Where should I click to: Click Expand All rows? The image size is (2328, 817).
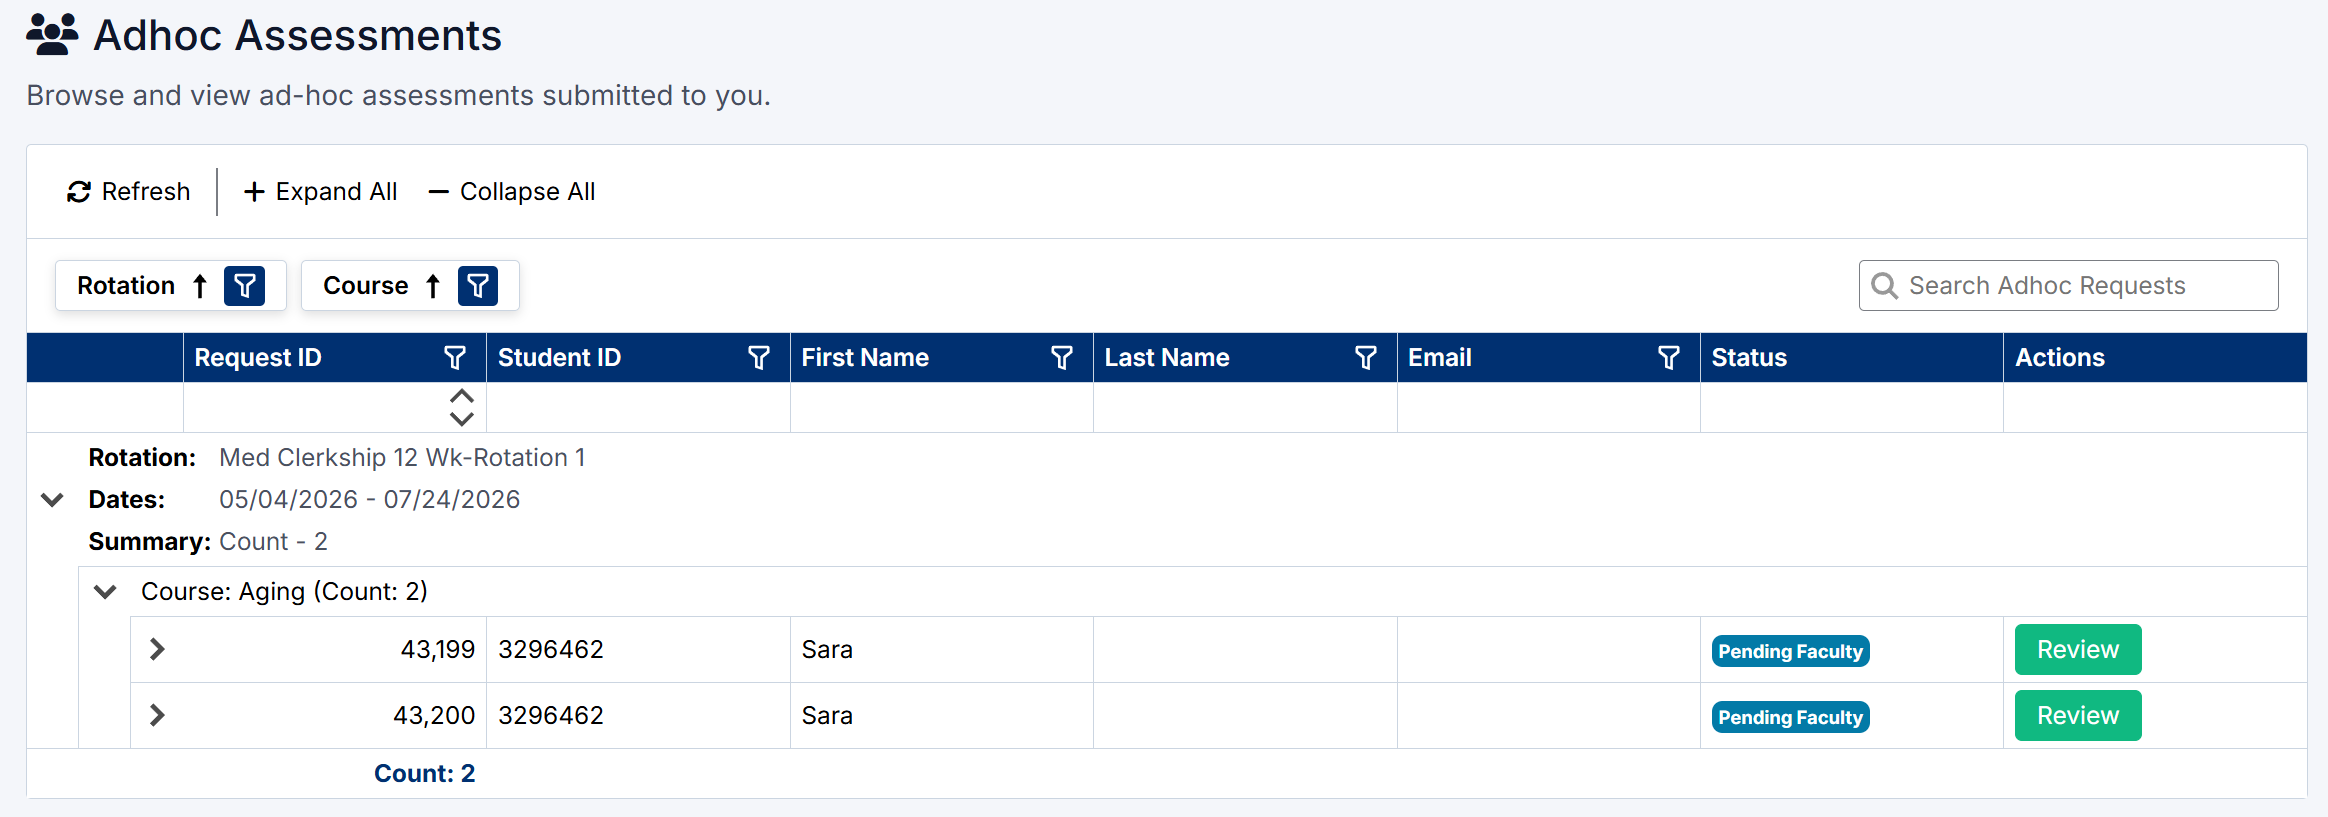point(320,191)
